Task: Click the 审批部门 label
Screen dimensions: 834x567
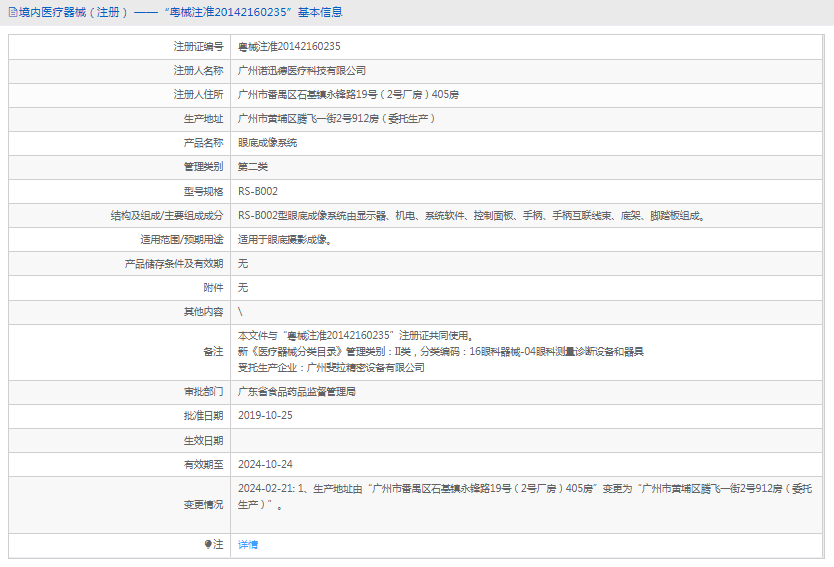Action: 204,392
